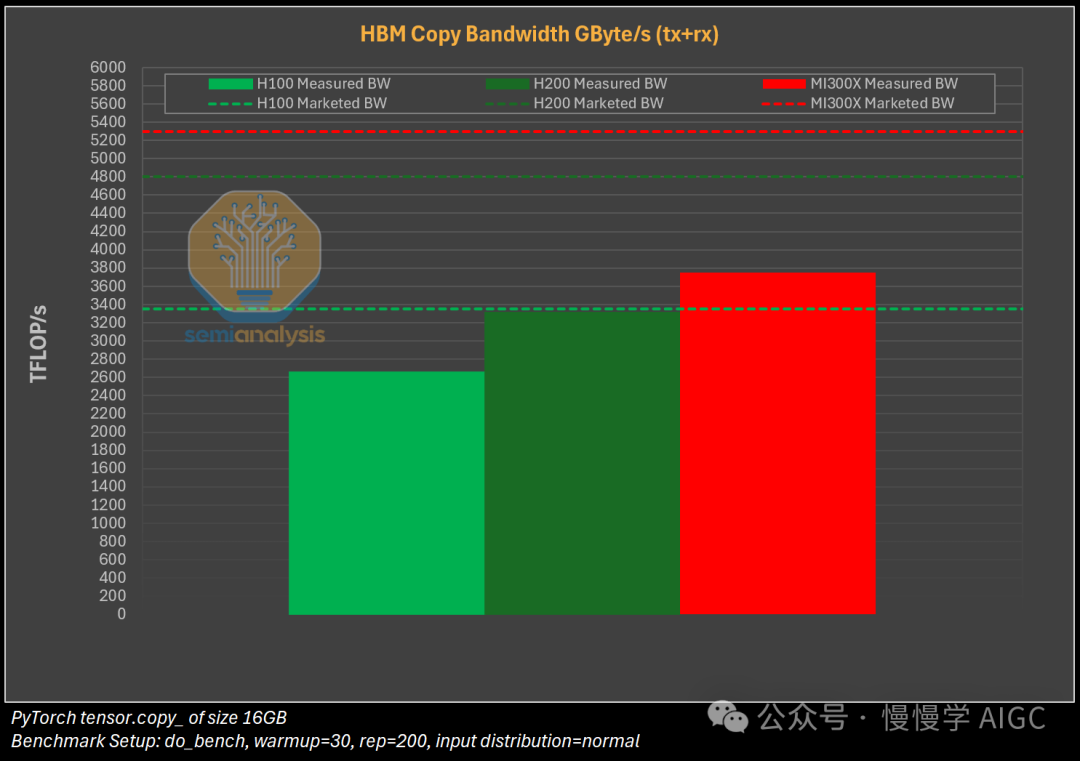The image size is (1080, 761).
Task: Click the 200 axis label
Action: (x=112, y=596)
